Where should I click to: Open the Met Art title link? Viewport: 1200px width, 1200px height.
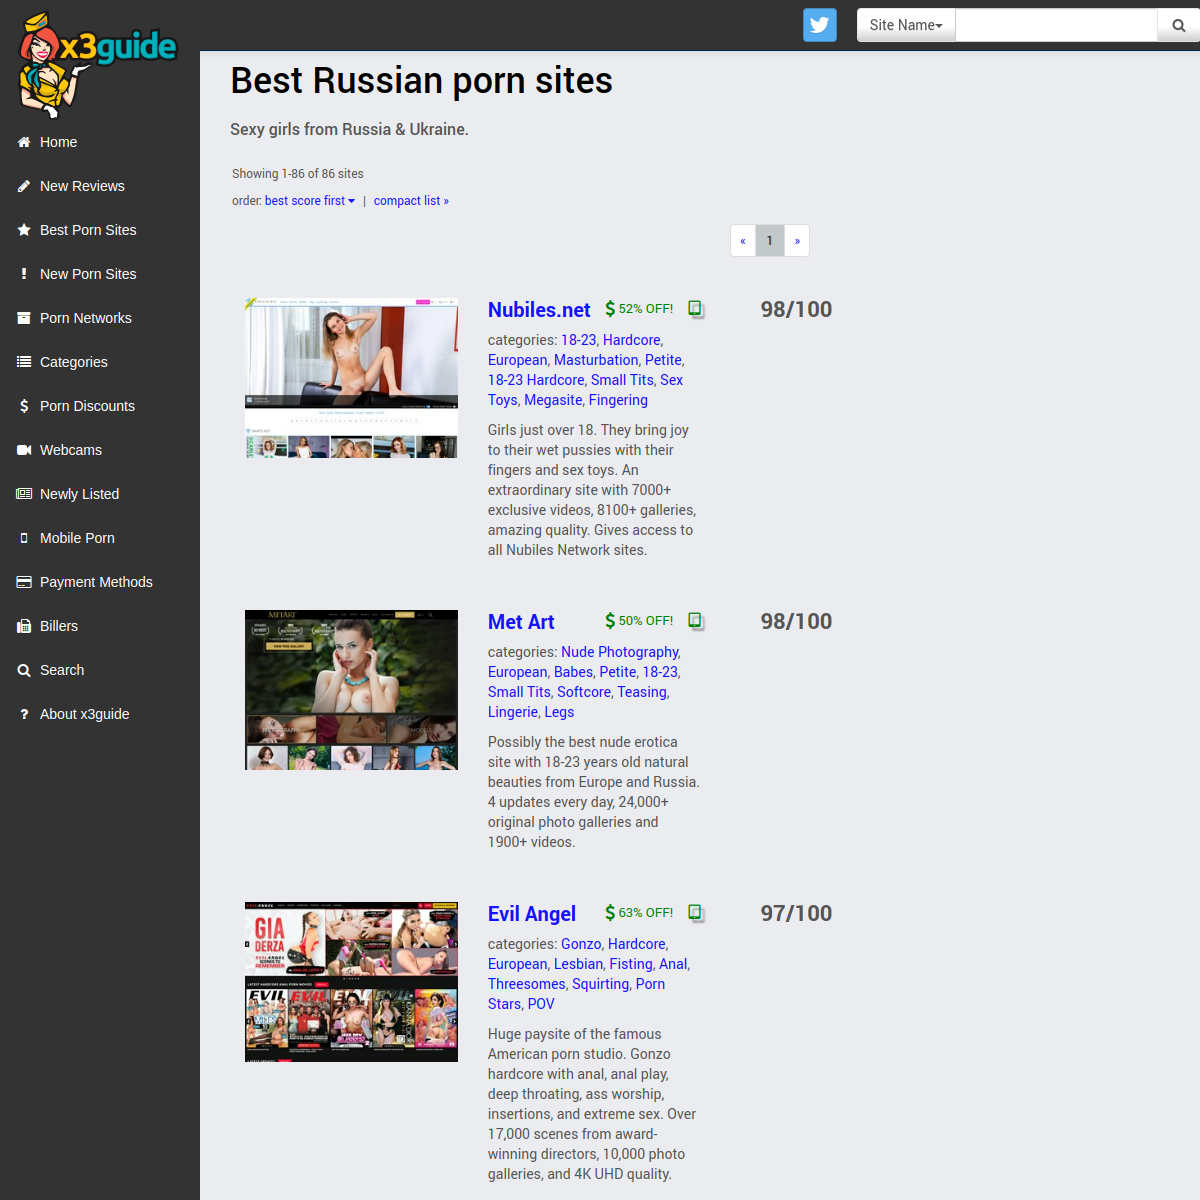coord(521,622)
